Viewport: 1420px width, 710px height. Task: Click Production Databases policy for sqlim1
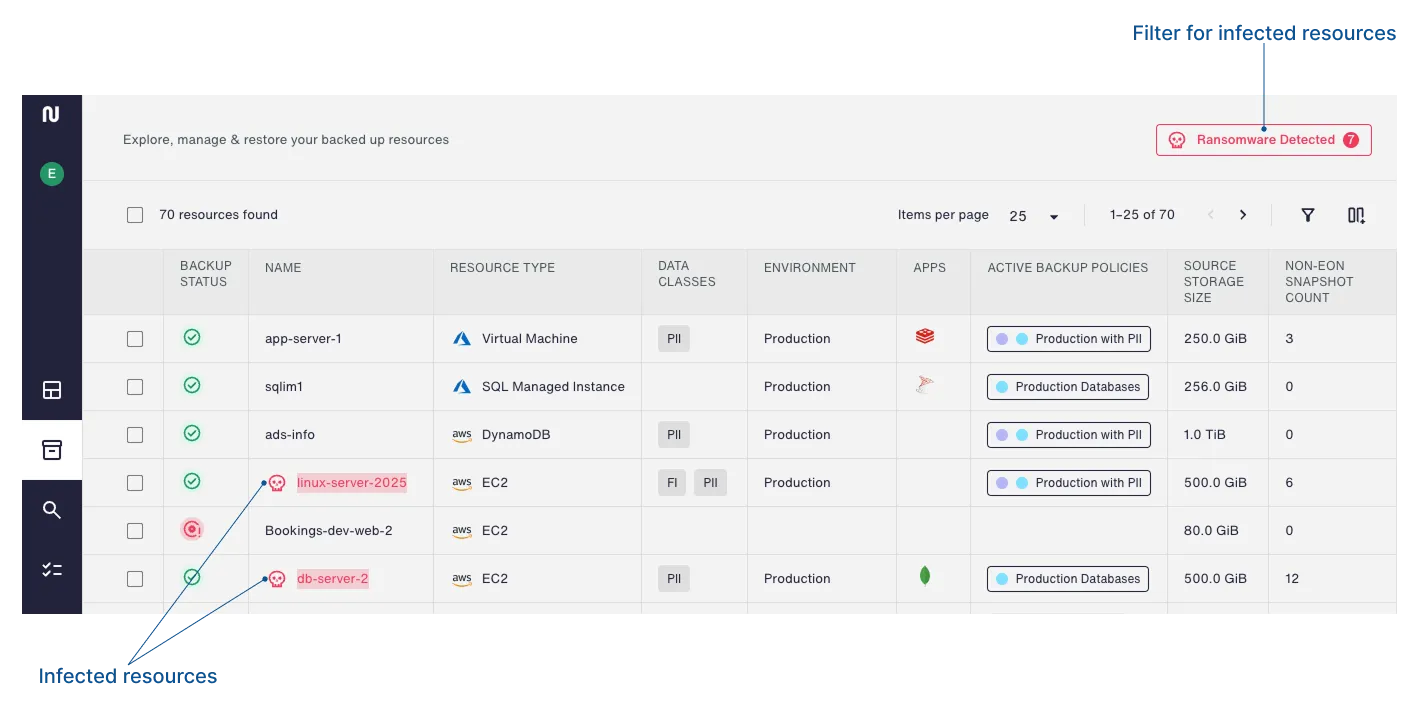1068,387
